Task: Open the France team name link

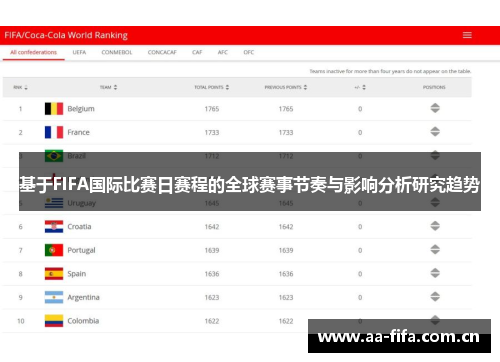Action: click(78, 132)
